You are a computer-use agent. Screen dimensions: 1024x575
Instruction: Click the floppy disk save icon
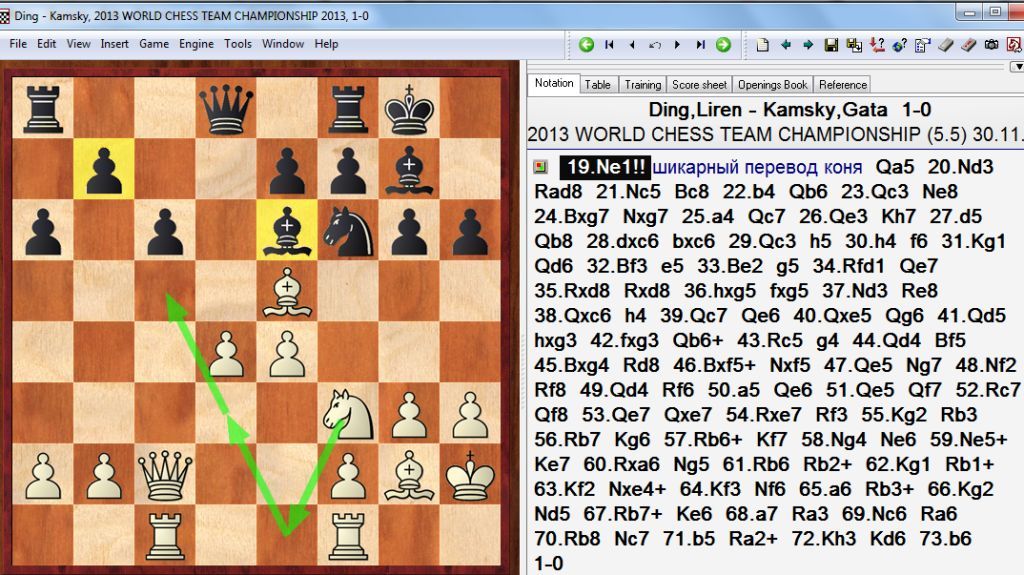[831, 44]
